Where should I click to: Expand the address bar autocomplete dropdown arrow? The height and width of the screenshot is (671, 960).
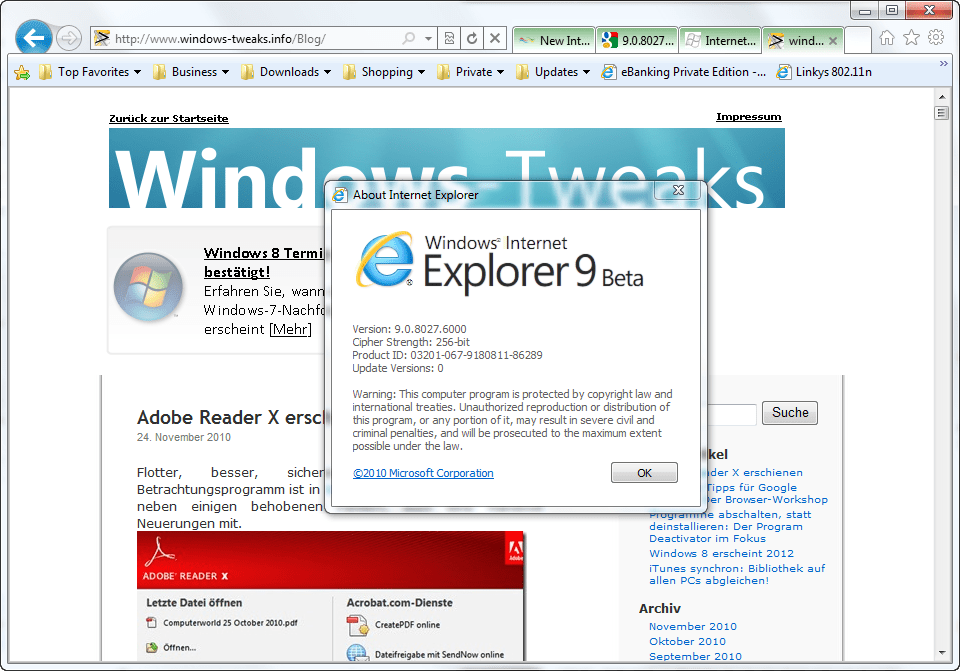428,39
